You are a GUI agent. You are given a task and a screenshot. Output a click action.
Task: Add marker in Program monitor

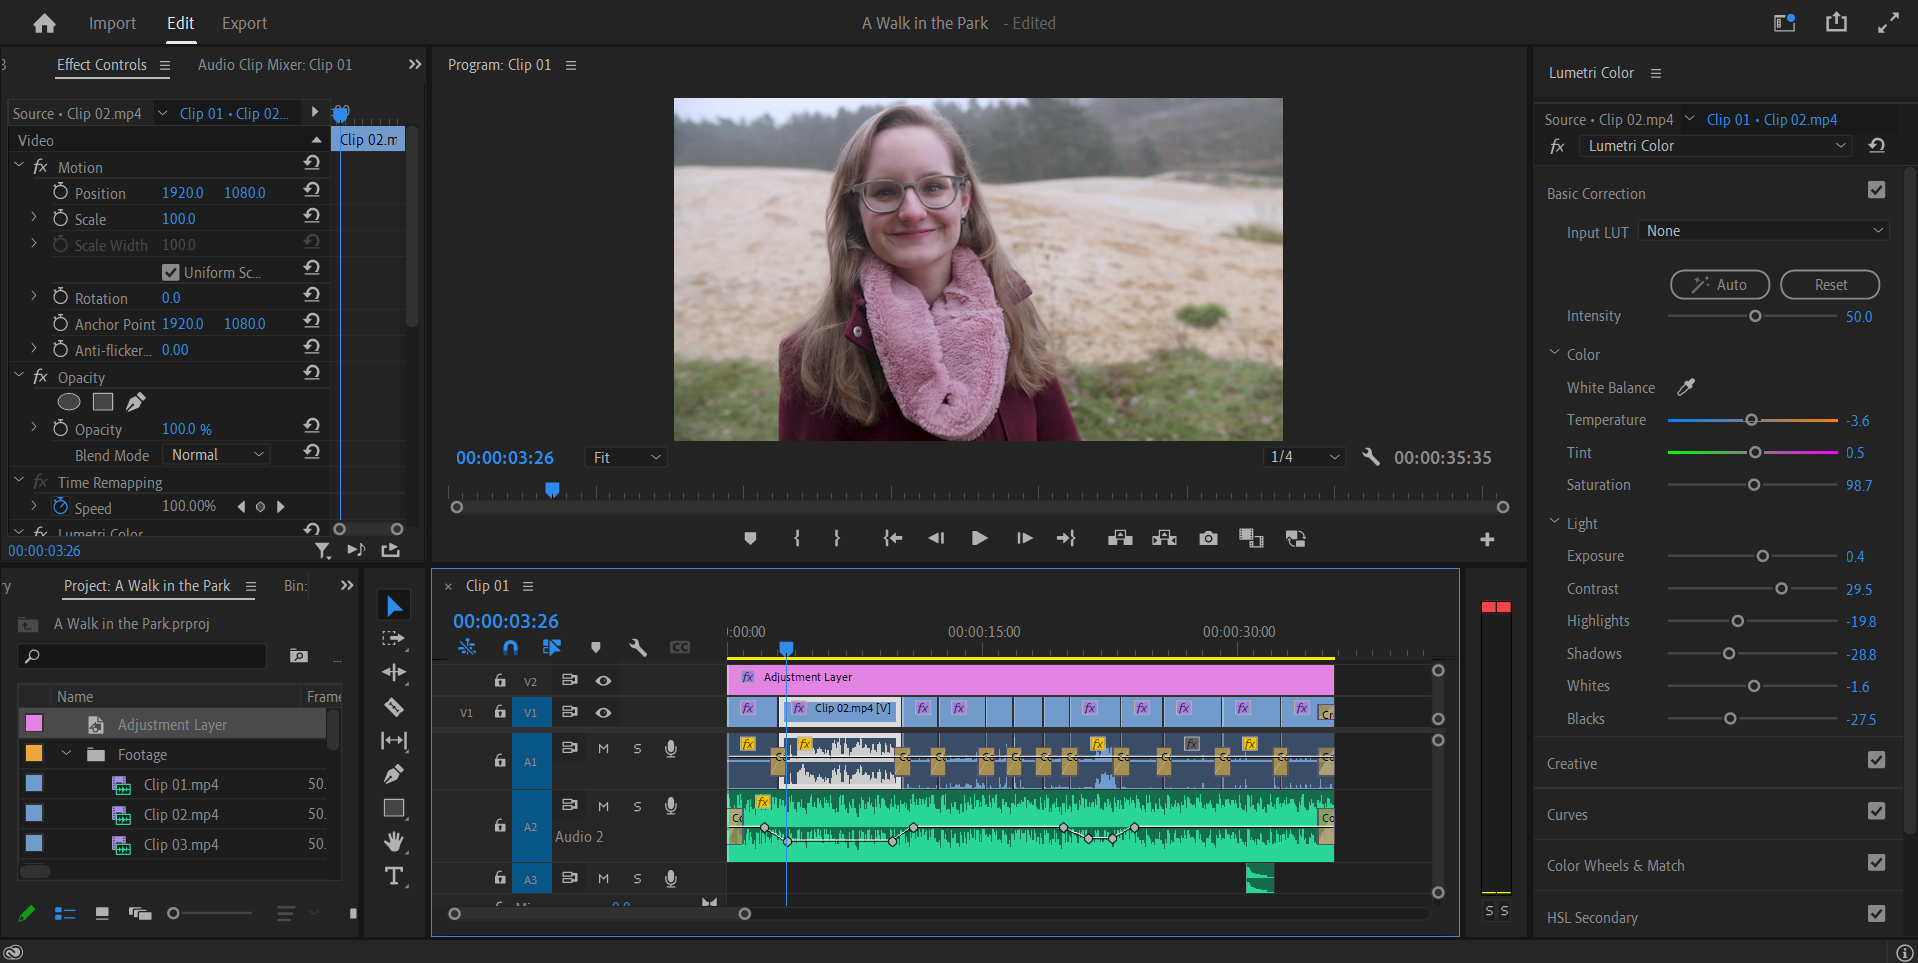[750, 538]
